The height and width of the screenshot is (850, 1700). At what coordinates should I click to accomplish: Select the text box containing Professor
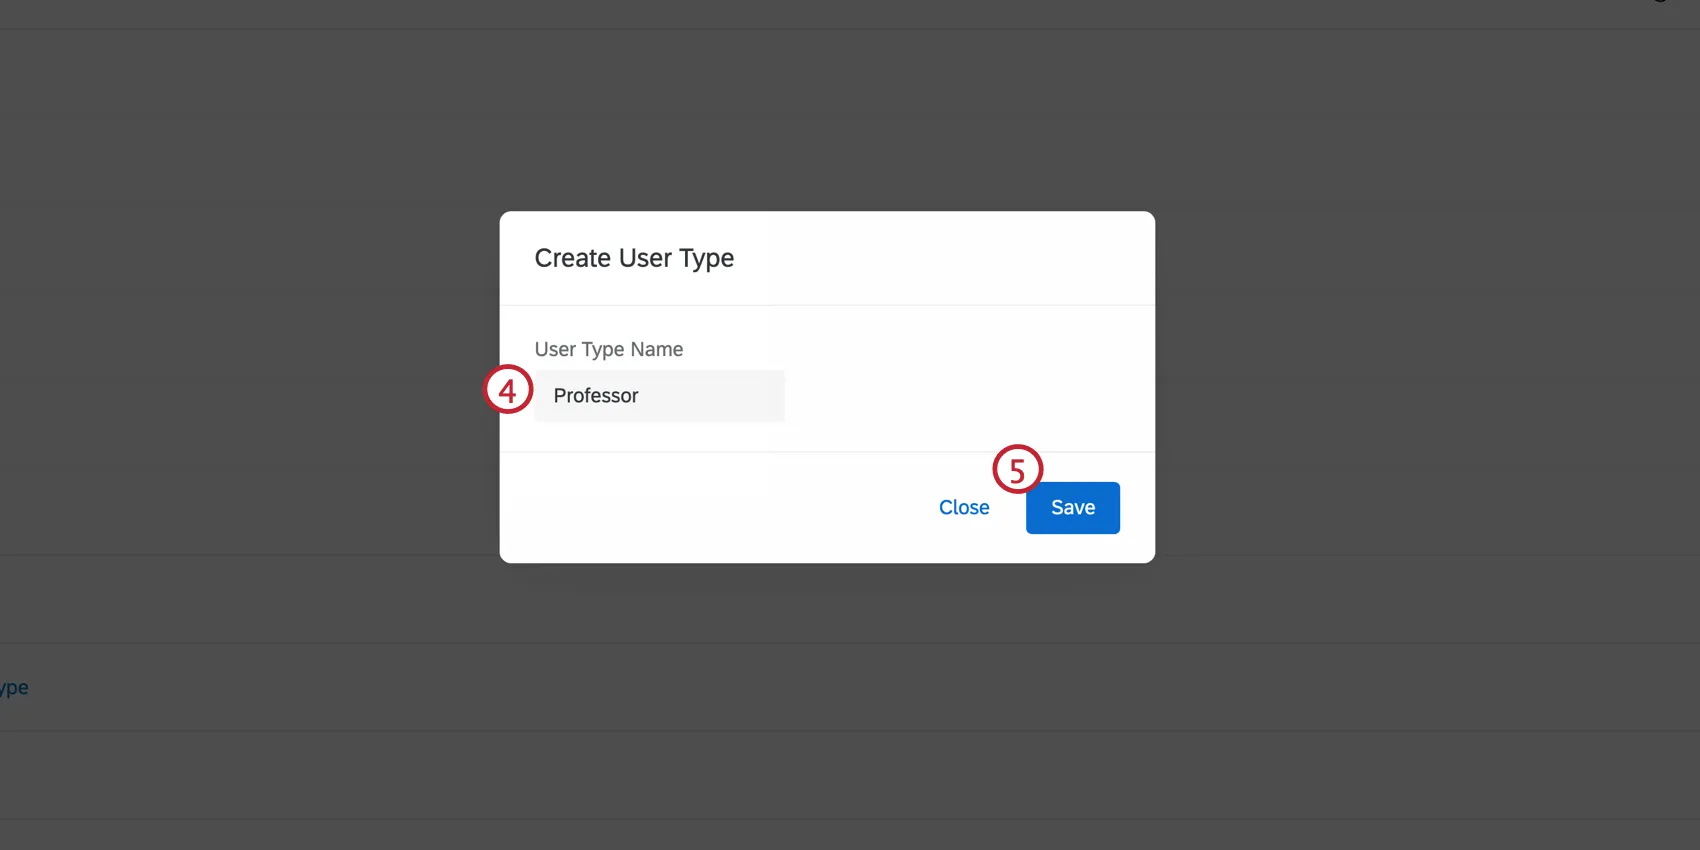tap(659, 396)
